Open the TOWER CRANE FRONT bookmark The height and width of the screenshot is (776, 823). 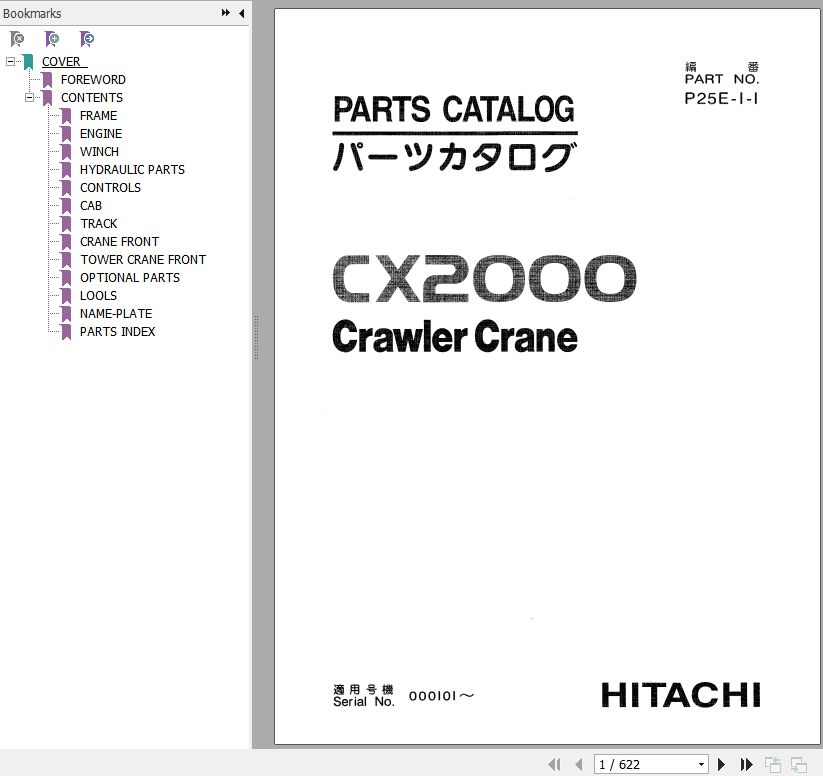pos(143,260)
